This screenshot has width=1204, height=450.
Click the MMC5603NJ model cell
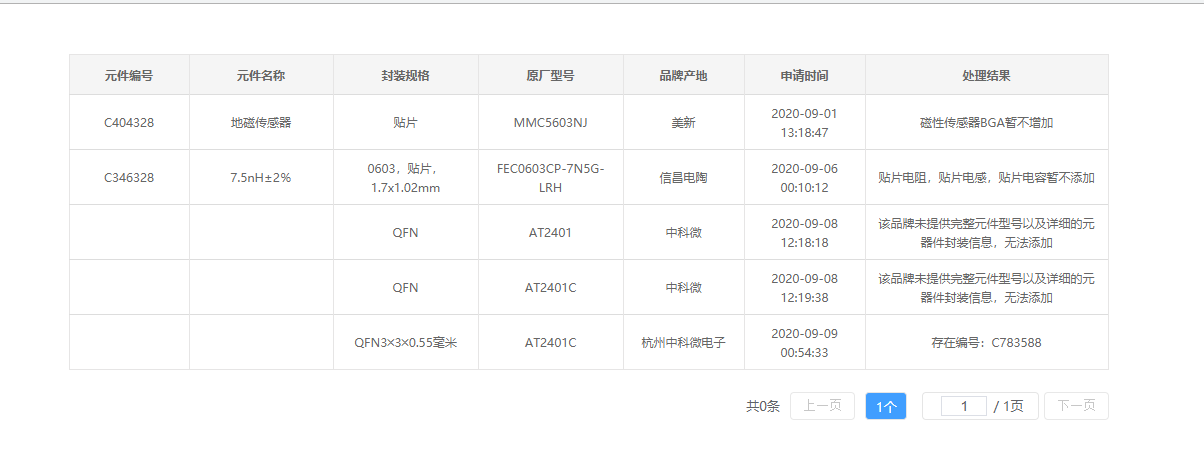(550, 123)
